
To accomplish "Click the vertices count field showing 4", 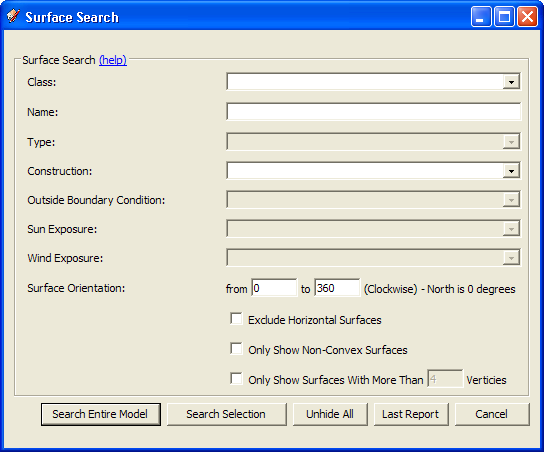I will 445,379.
